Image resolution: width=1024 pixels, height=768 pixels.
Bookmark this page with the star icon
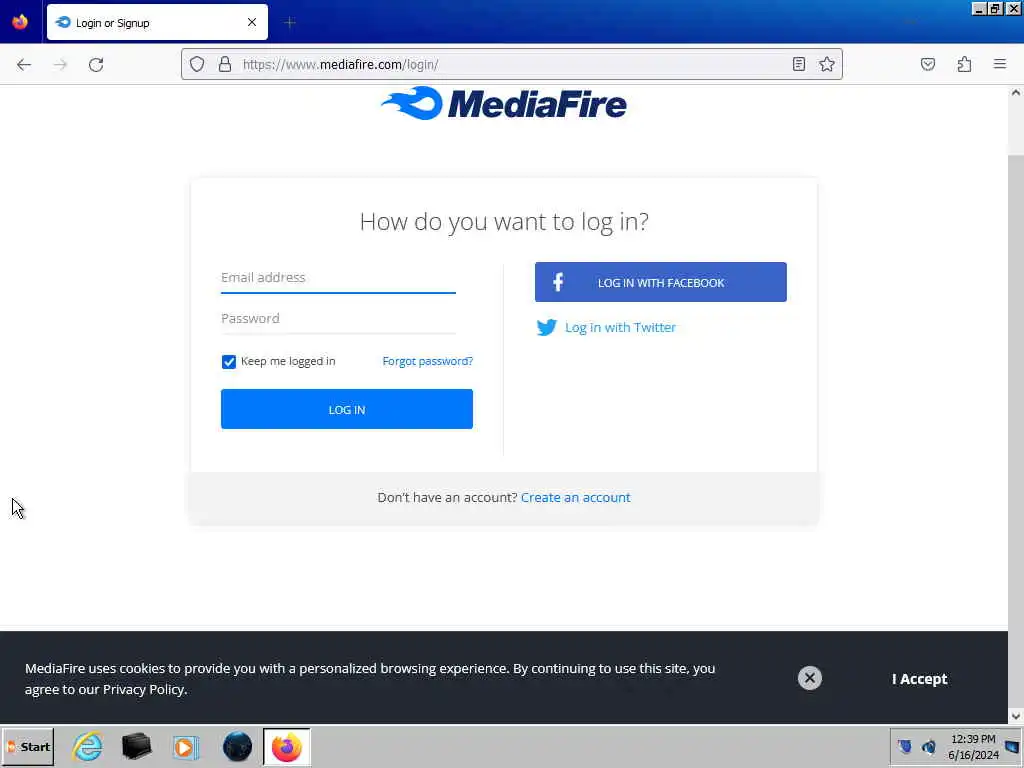pos(827,64)
